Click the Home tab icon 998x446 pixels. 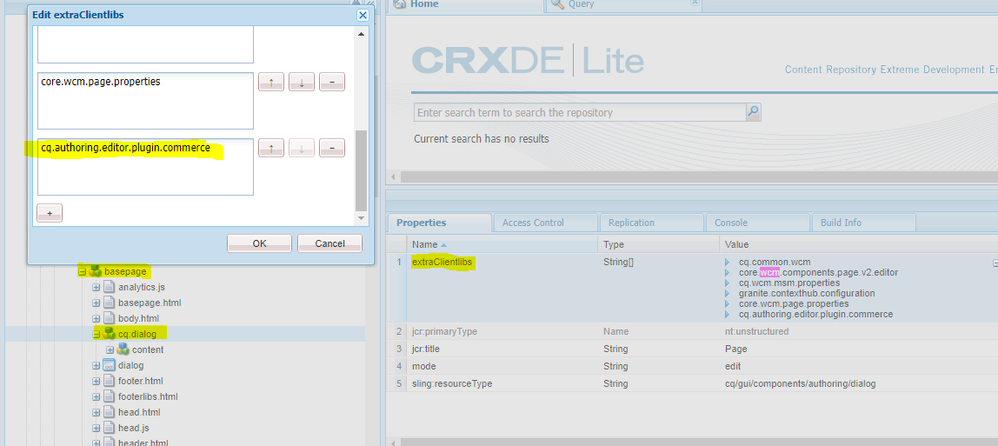(400, 4)
